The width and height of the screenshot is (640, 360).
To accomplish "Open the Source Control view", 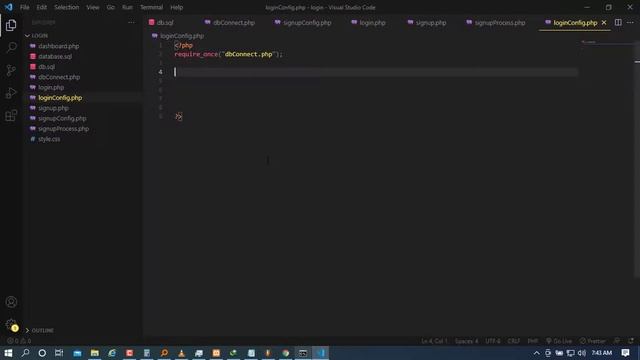I will pyautogui.click(x=11, y=70).
